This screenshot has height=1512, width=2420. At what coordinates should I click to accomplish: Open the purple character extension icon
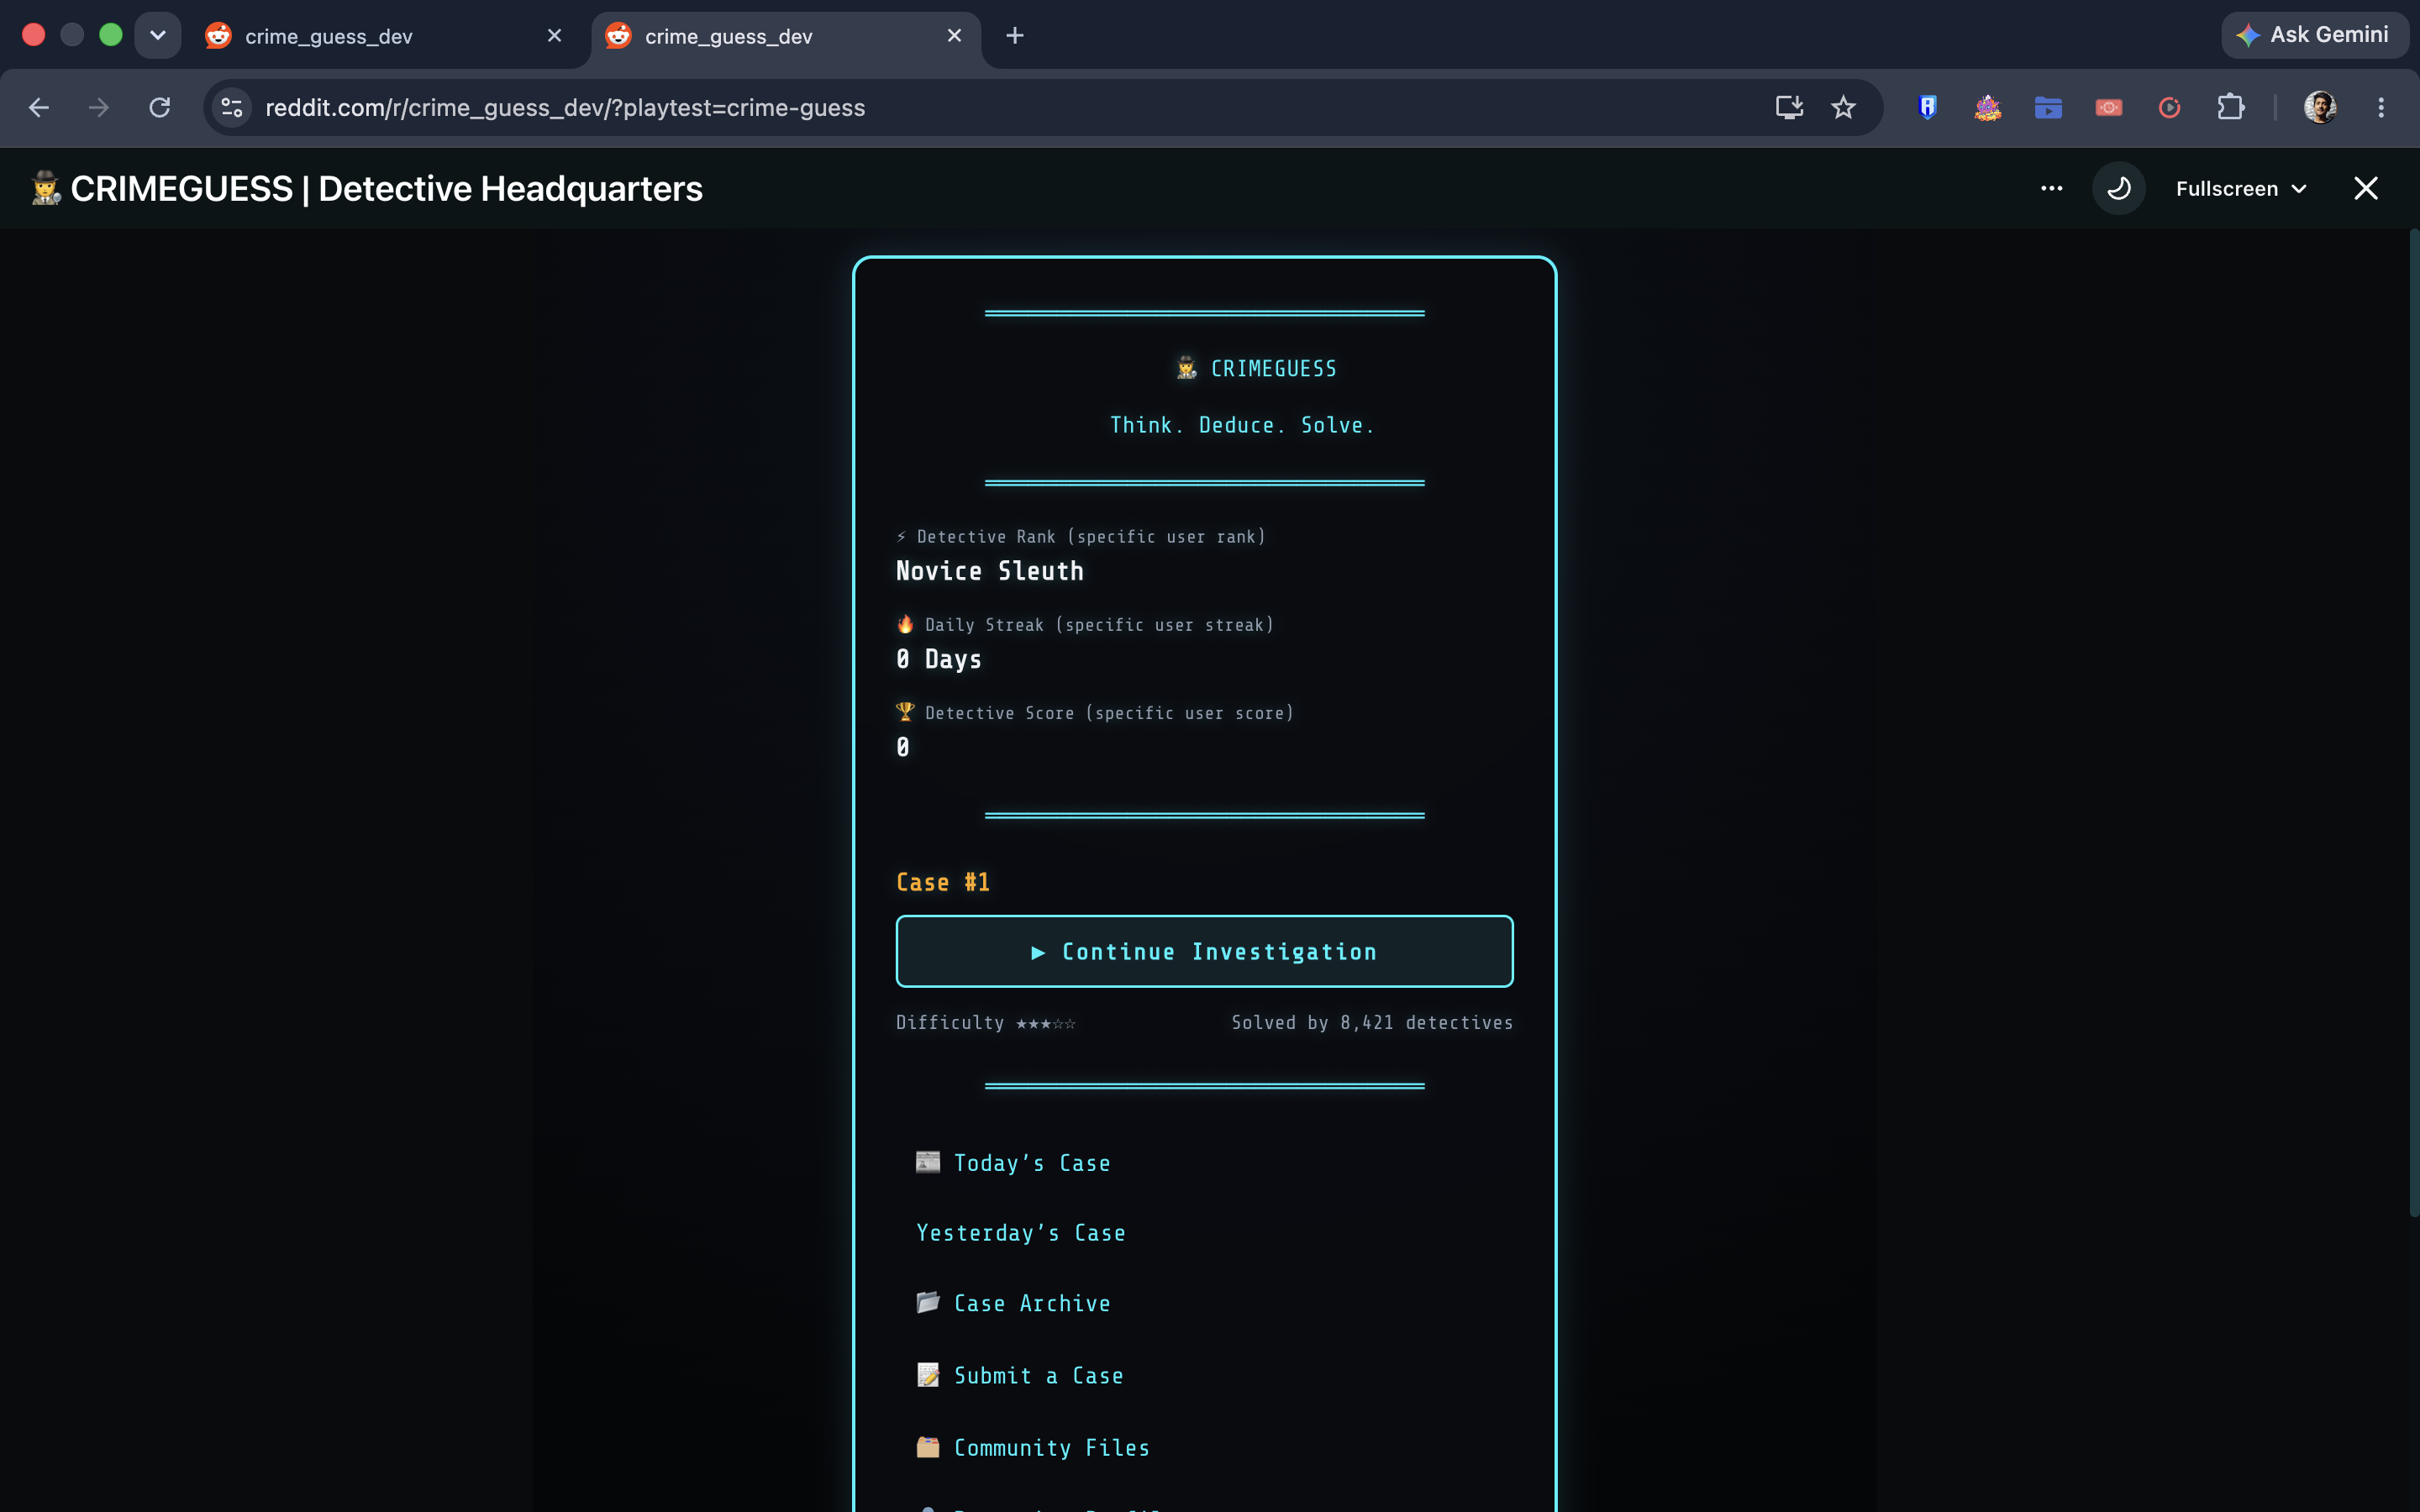point(1987,107)
